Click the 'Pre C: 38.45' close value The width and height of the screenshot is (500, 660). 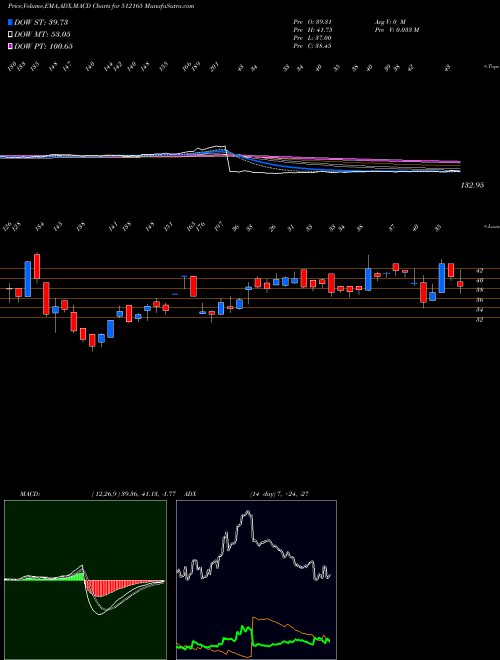click(312, 46)
